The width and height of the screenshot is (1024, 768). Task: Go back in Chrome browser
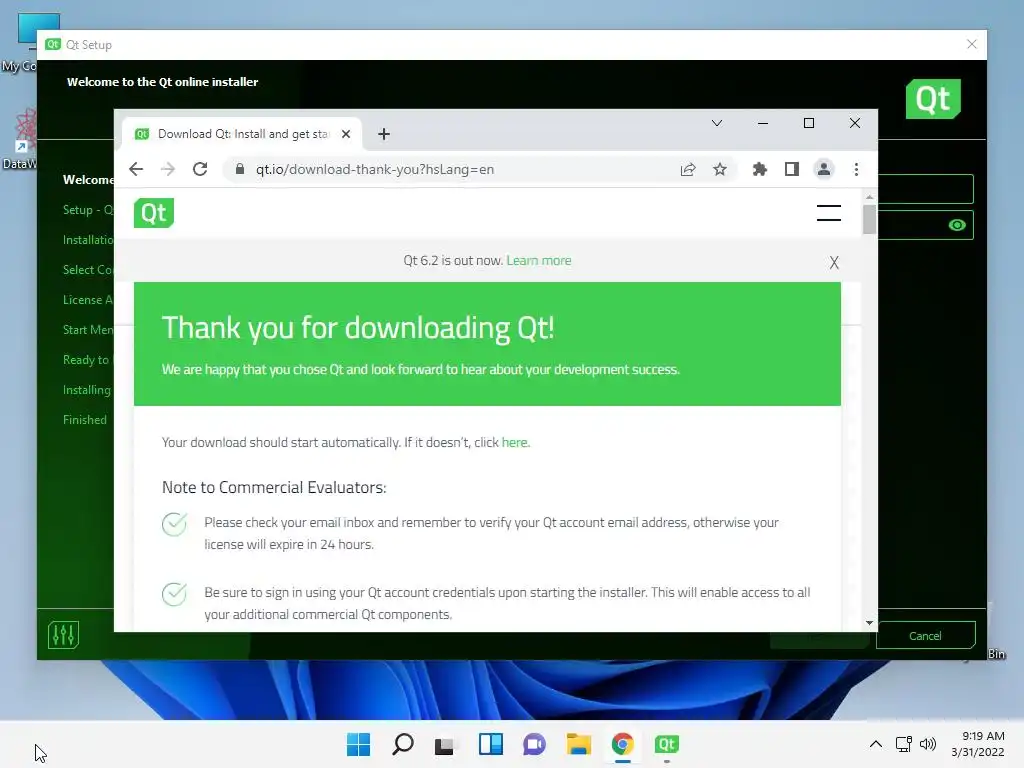[x=136, y=169]
